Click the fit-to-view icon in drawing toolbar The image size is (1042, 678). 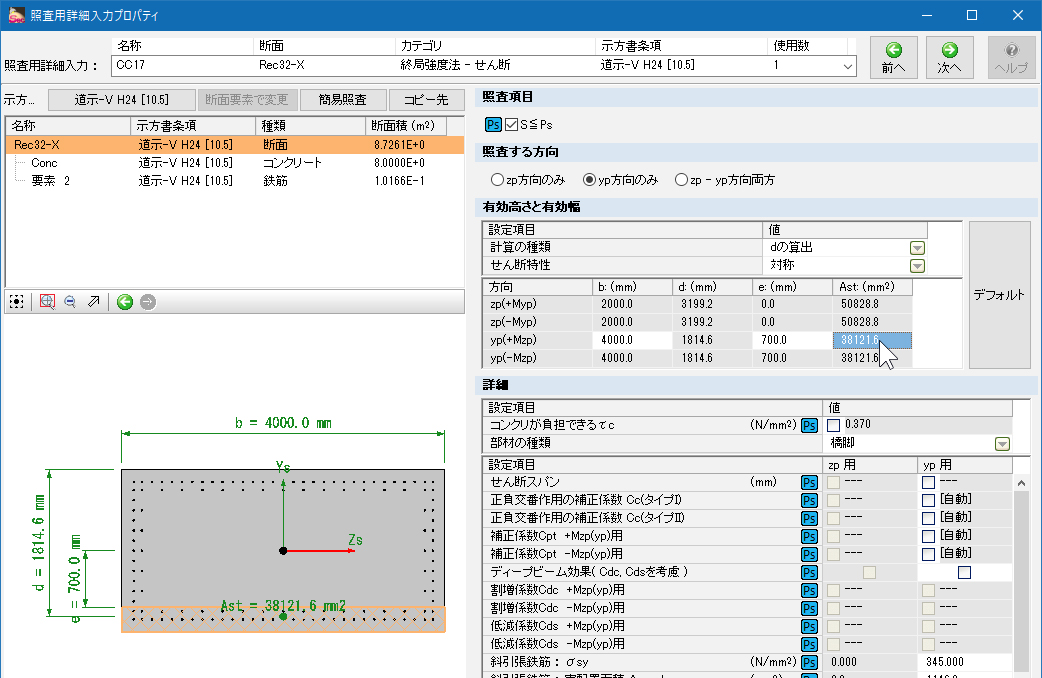(x=17, y=302)
